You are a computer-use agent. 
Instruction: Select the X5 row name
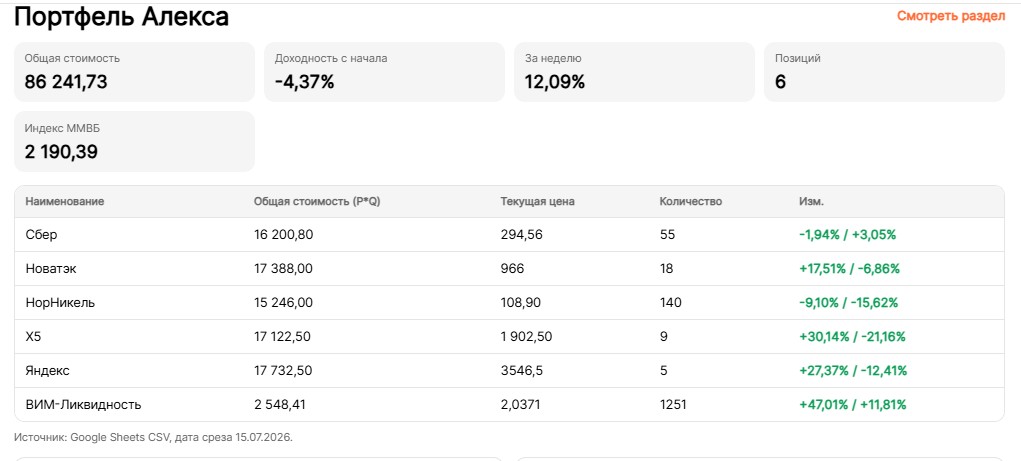click(33, 337)
